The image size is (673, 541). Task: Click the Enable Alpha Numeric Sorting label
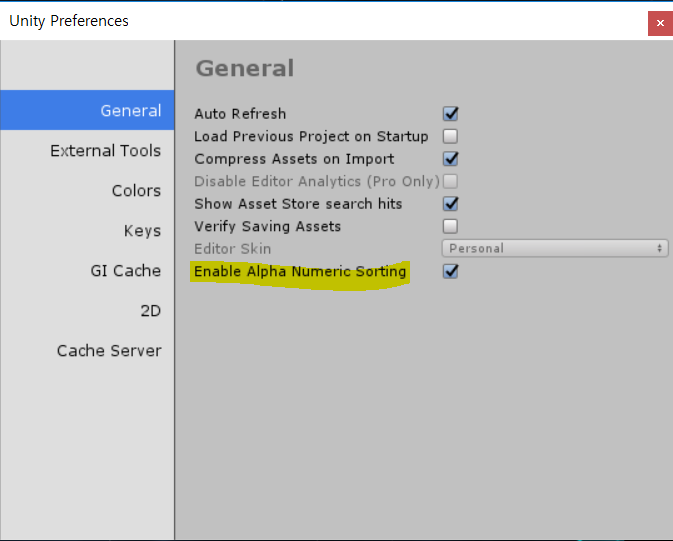click(300, 271)
